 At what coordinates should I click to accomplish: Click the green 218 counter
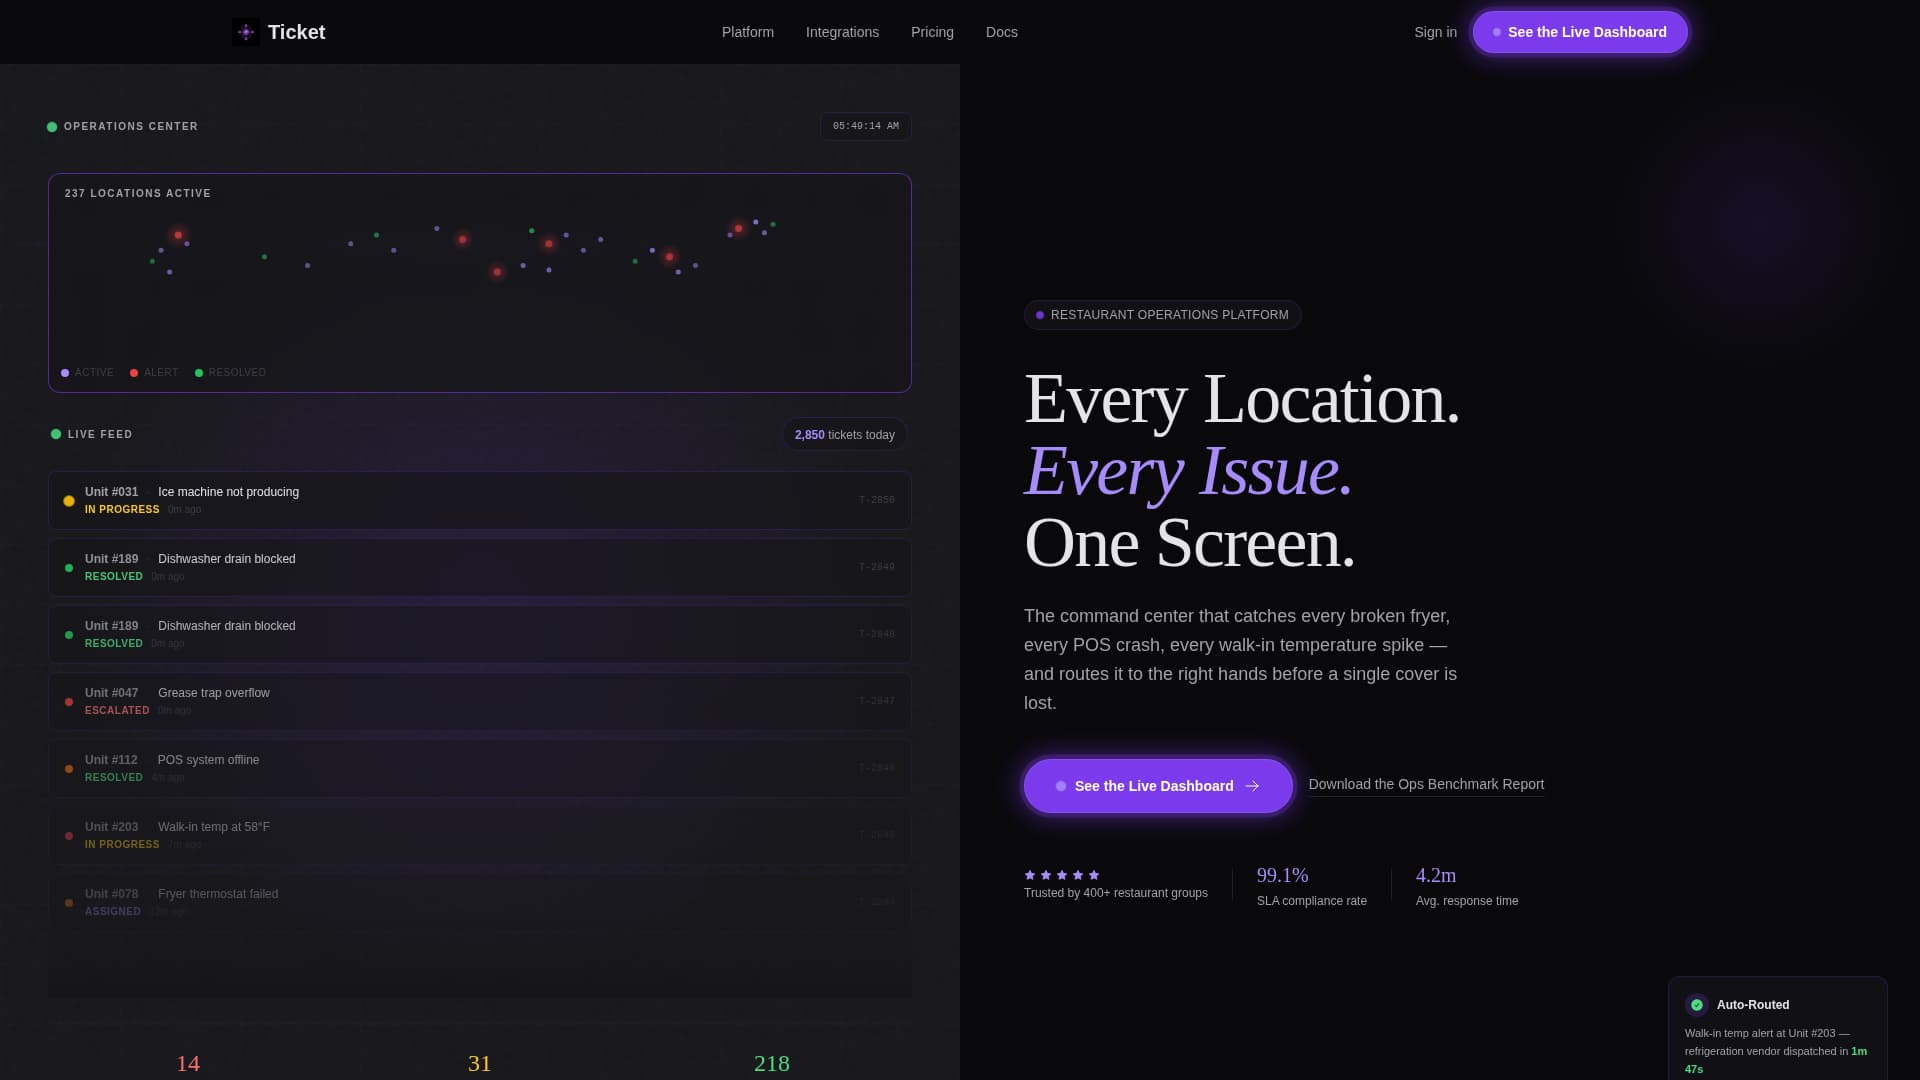[x=772, y=1064]
